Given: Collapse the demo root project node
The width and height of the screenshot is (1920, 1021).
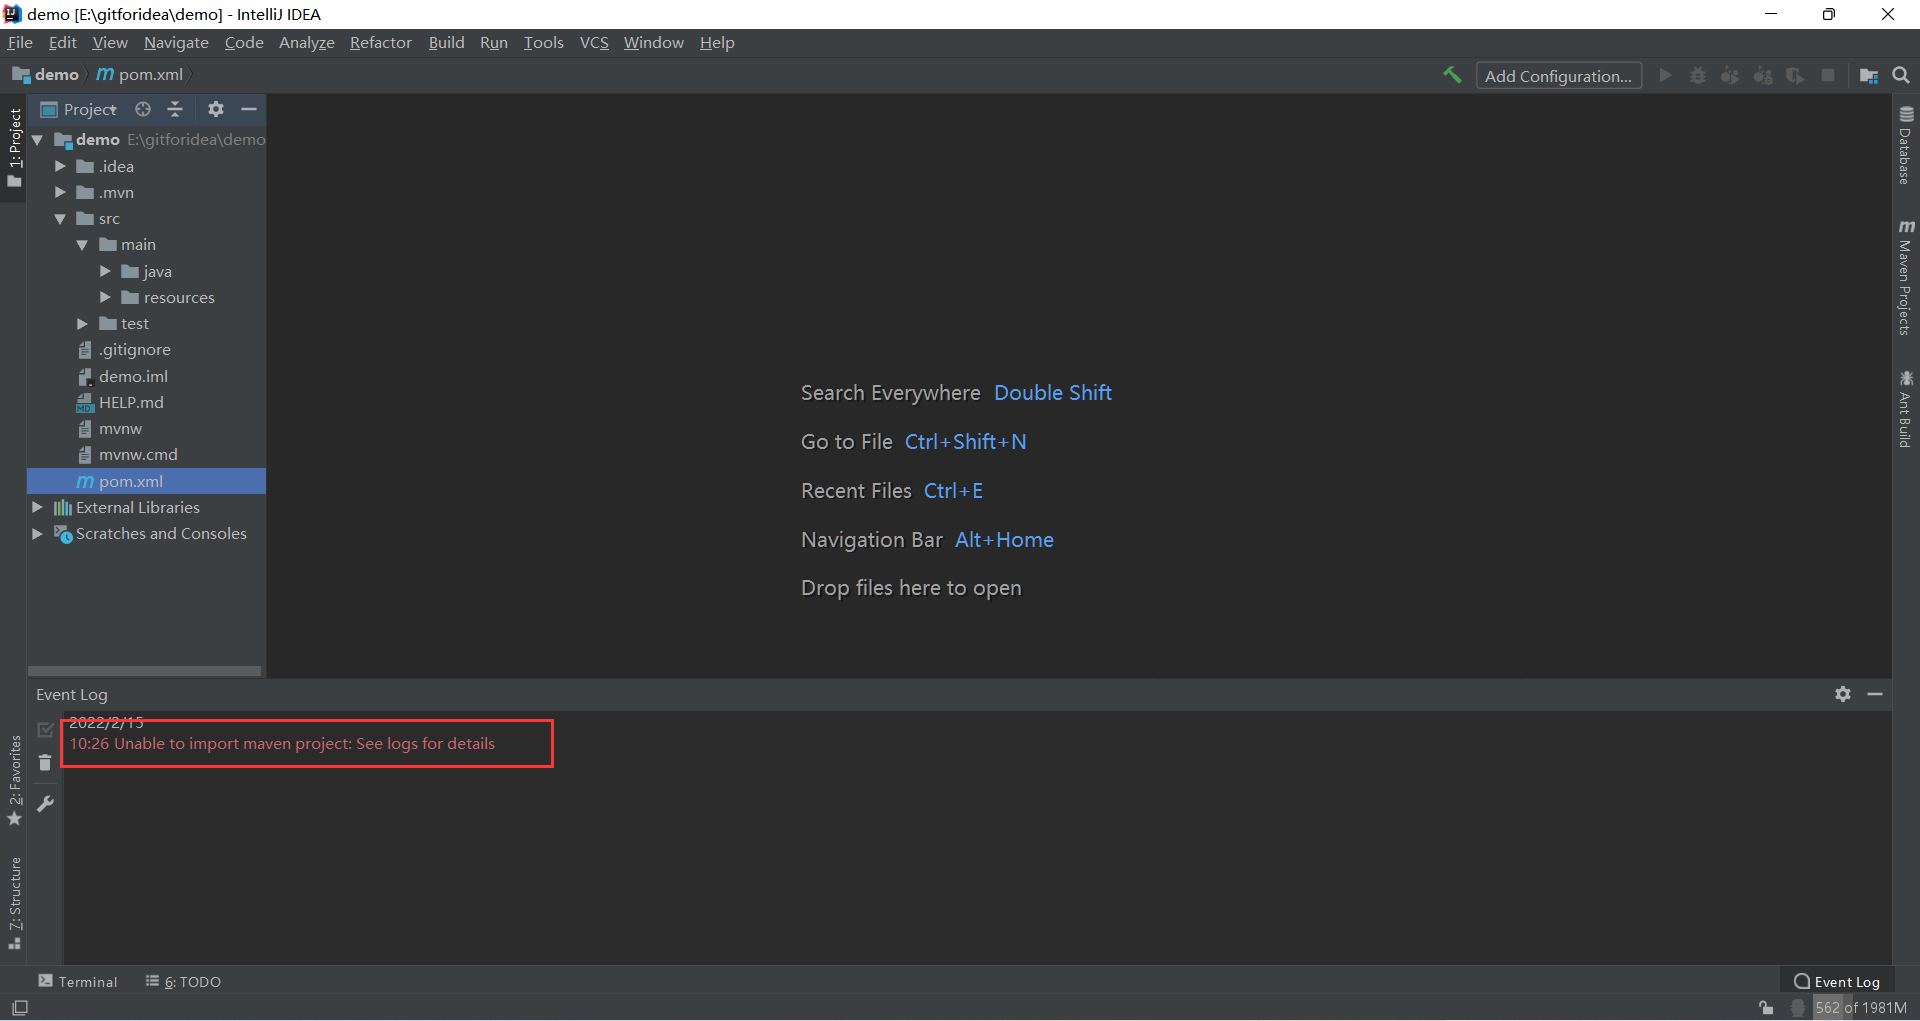Looking at the screenshot, I should coord(38,140).
